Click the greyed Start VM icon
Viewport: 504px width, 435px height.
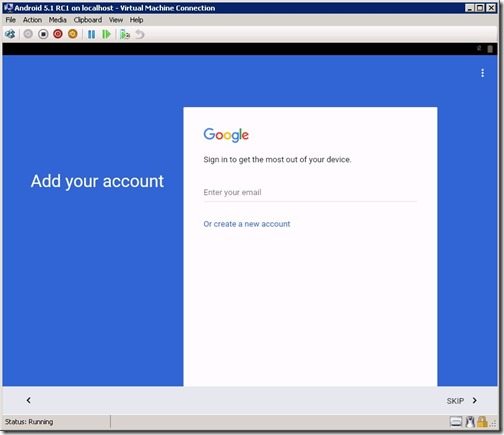(28, 34)
